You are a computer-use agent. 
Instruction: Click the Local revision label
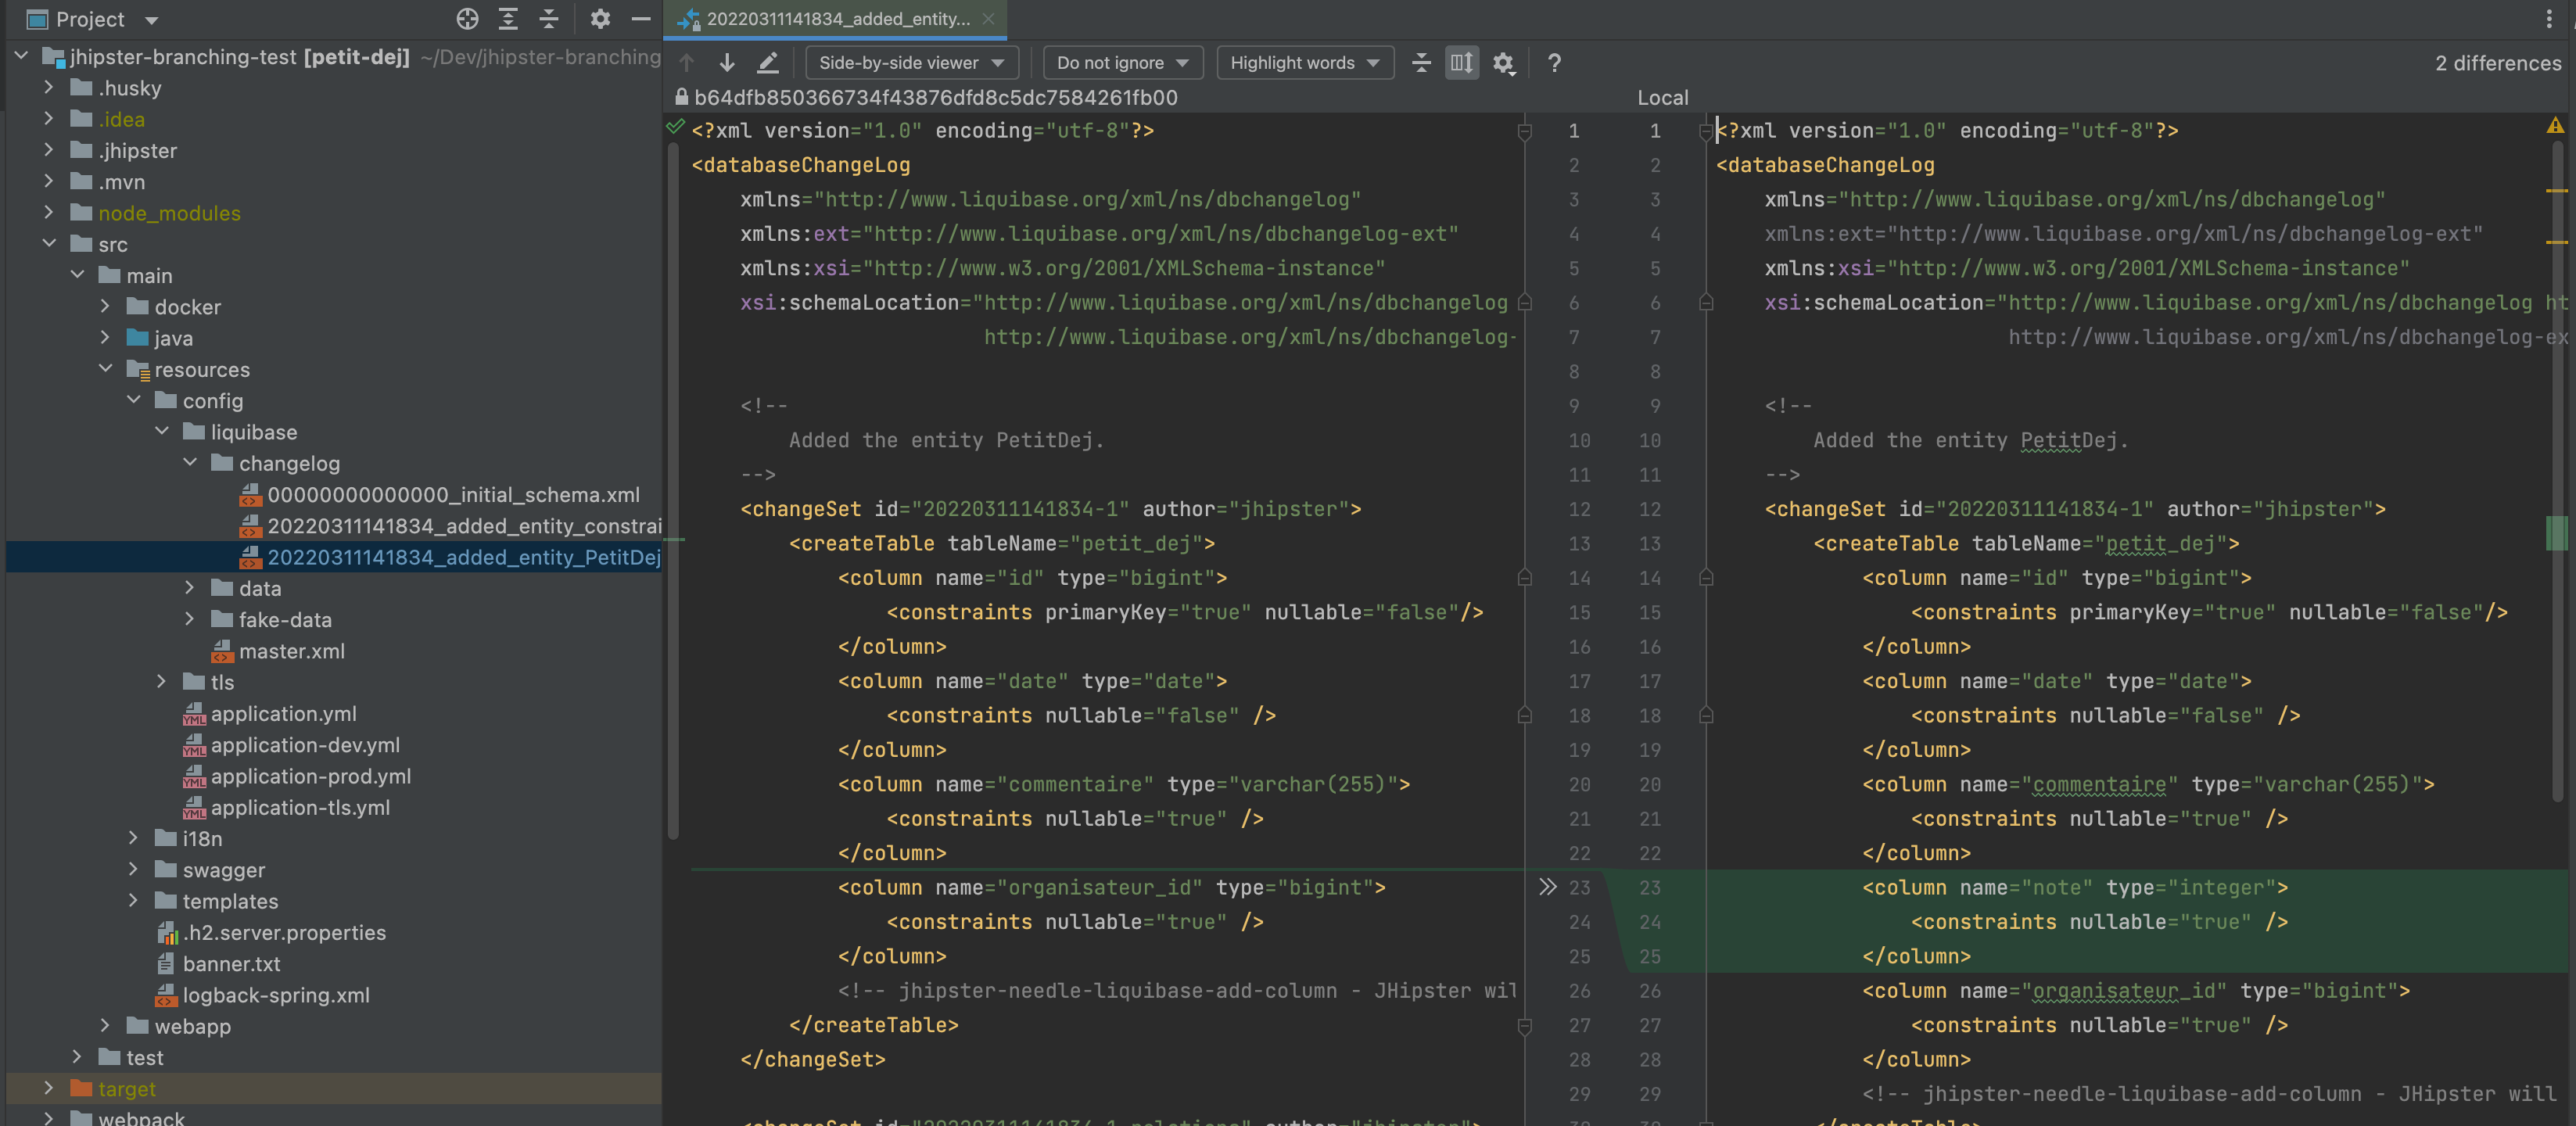(1662, 97)
